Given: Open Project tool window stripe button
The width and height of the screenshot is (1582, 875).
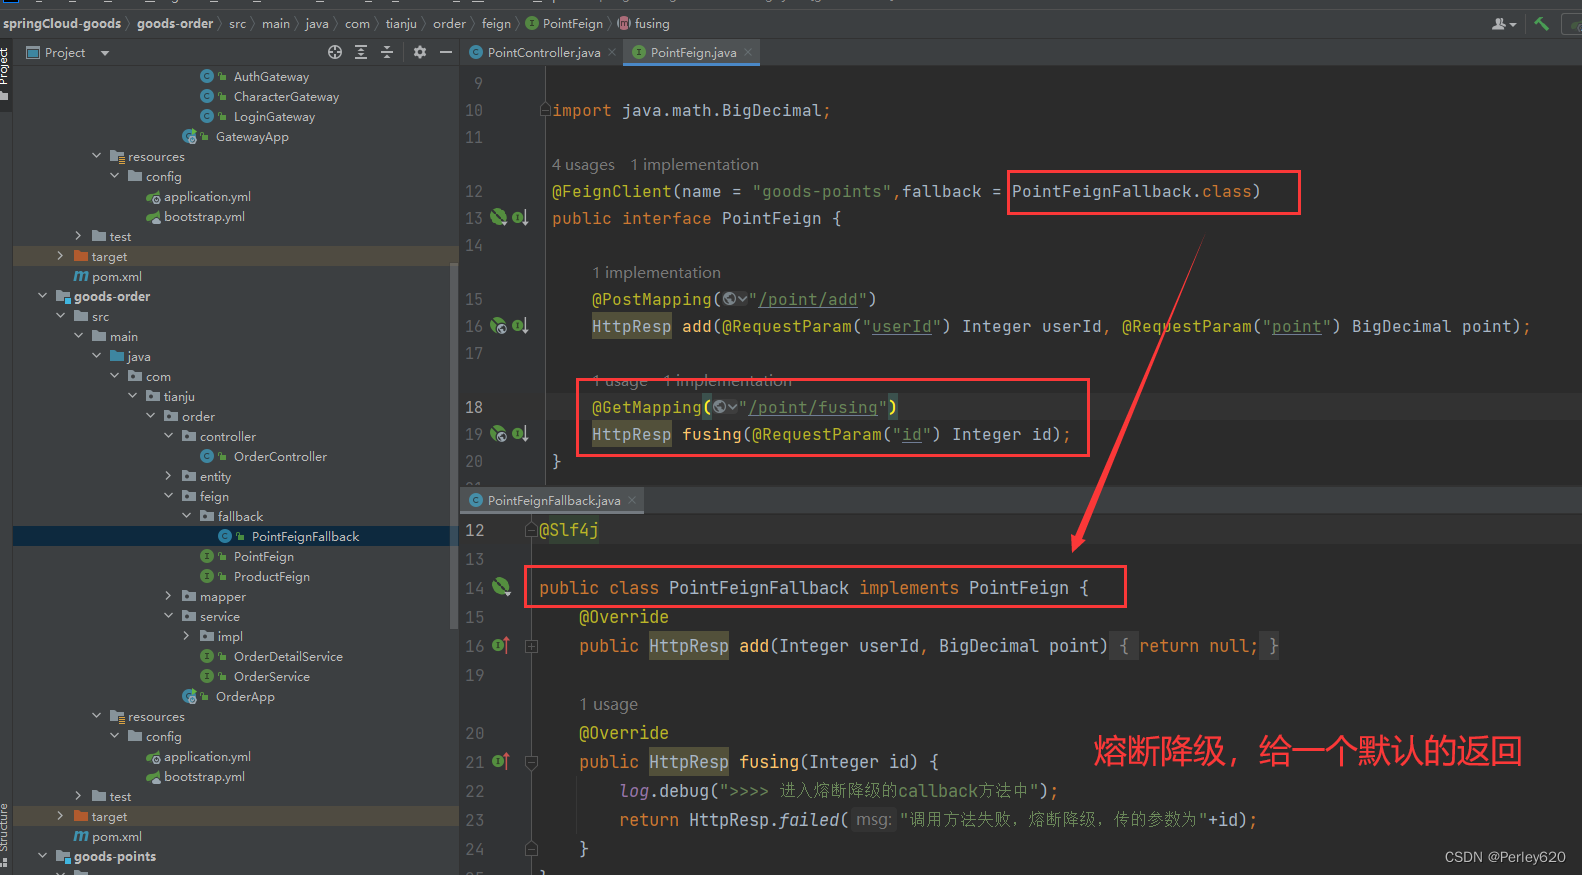Looking at the screenshot, I should [5, 73].
